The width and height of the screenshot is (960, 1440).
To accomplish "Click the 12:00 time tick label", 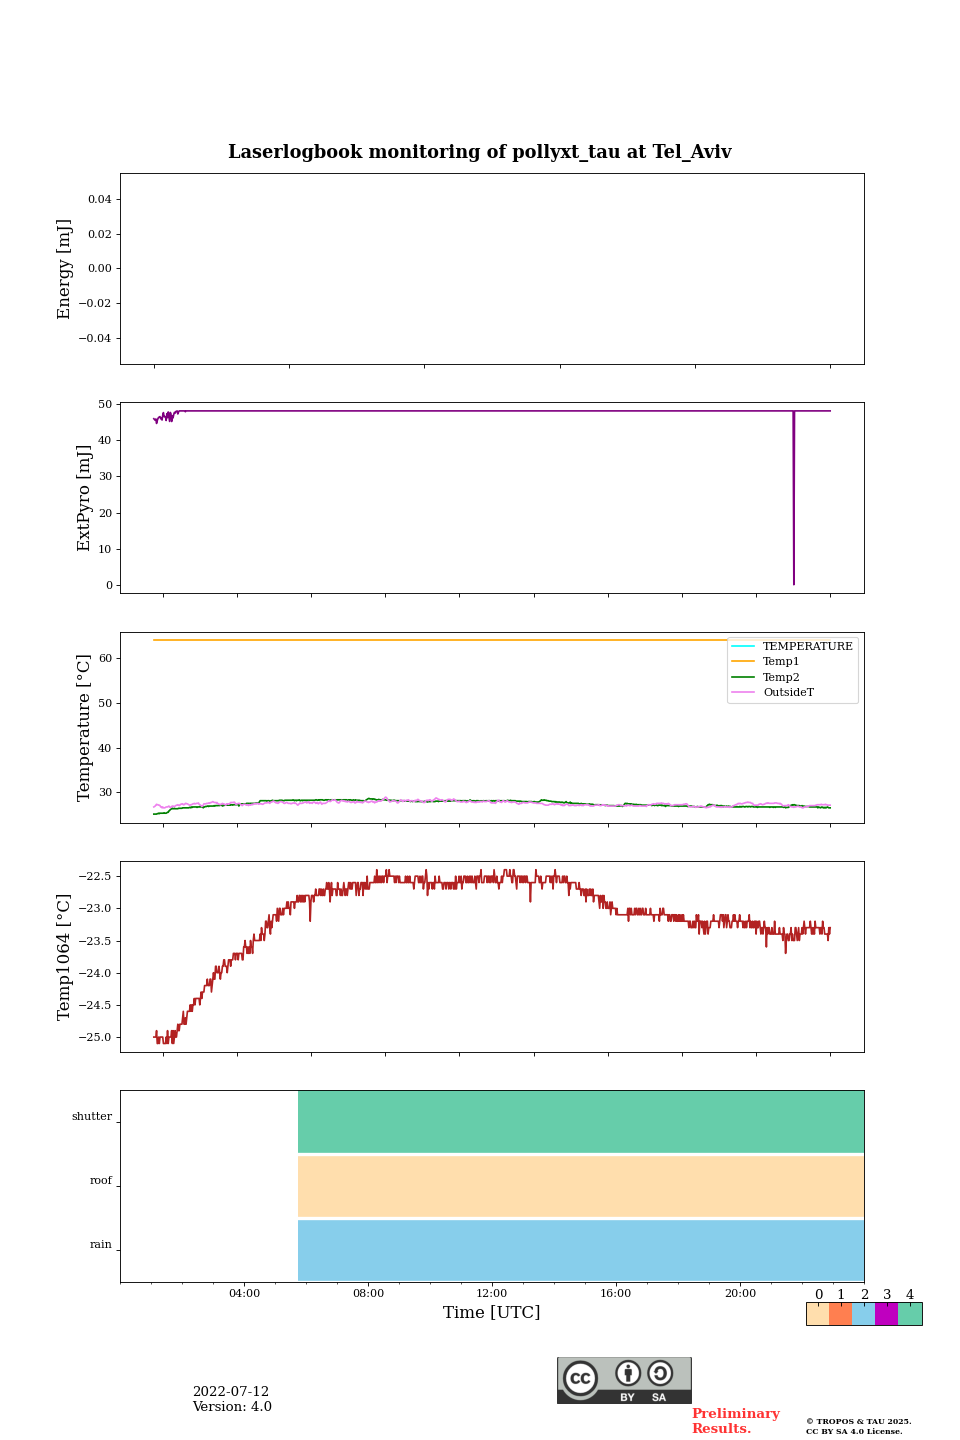I will pyautogui.click(x=492, y=1293).
